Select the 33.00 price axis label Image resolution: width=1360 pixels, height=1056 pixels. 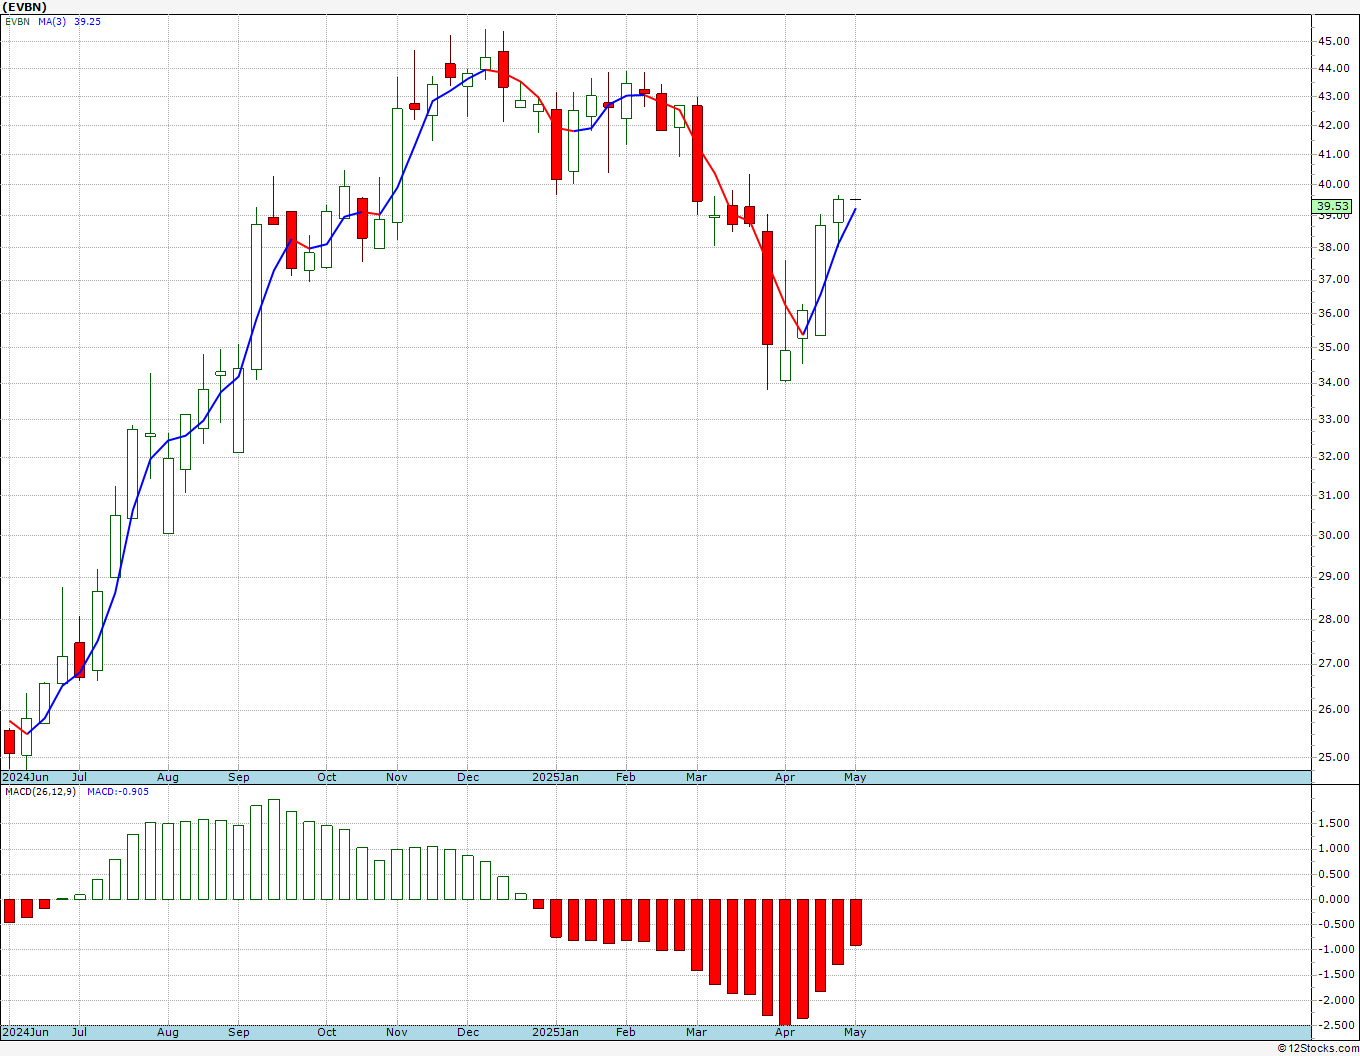(1333, 419)
